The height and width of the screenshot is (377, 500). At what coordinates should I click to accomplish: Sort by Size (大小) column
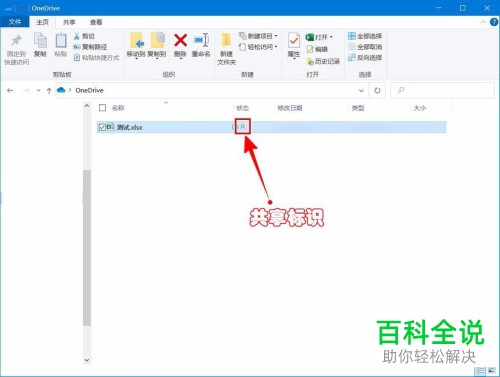click(420, 108)
